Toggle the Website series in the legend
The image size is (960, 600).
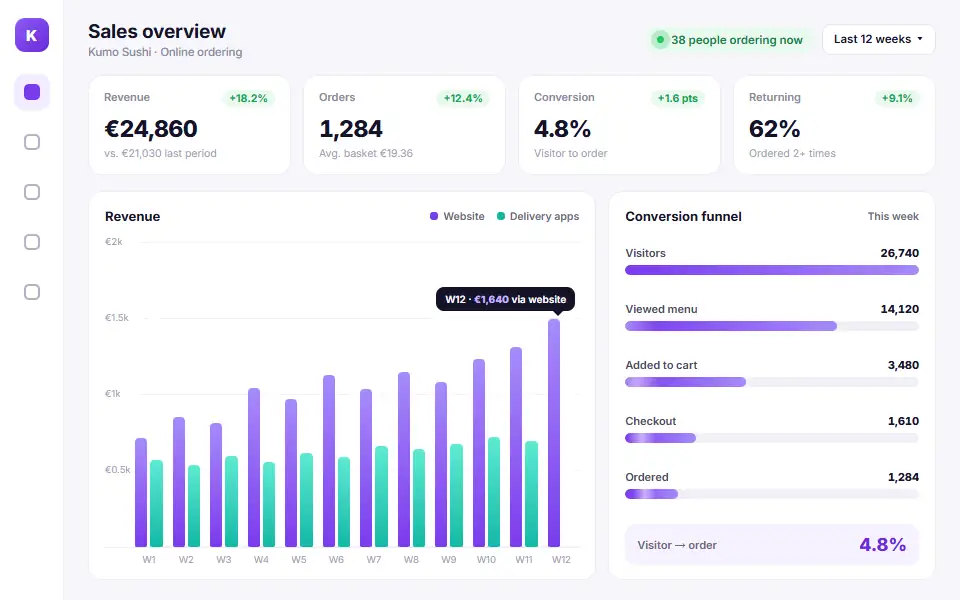pos(457,216)
